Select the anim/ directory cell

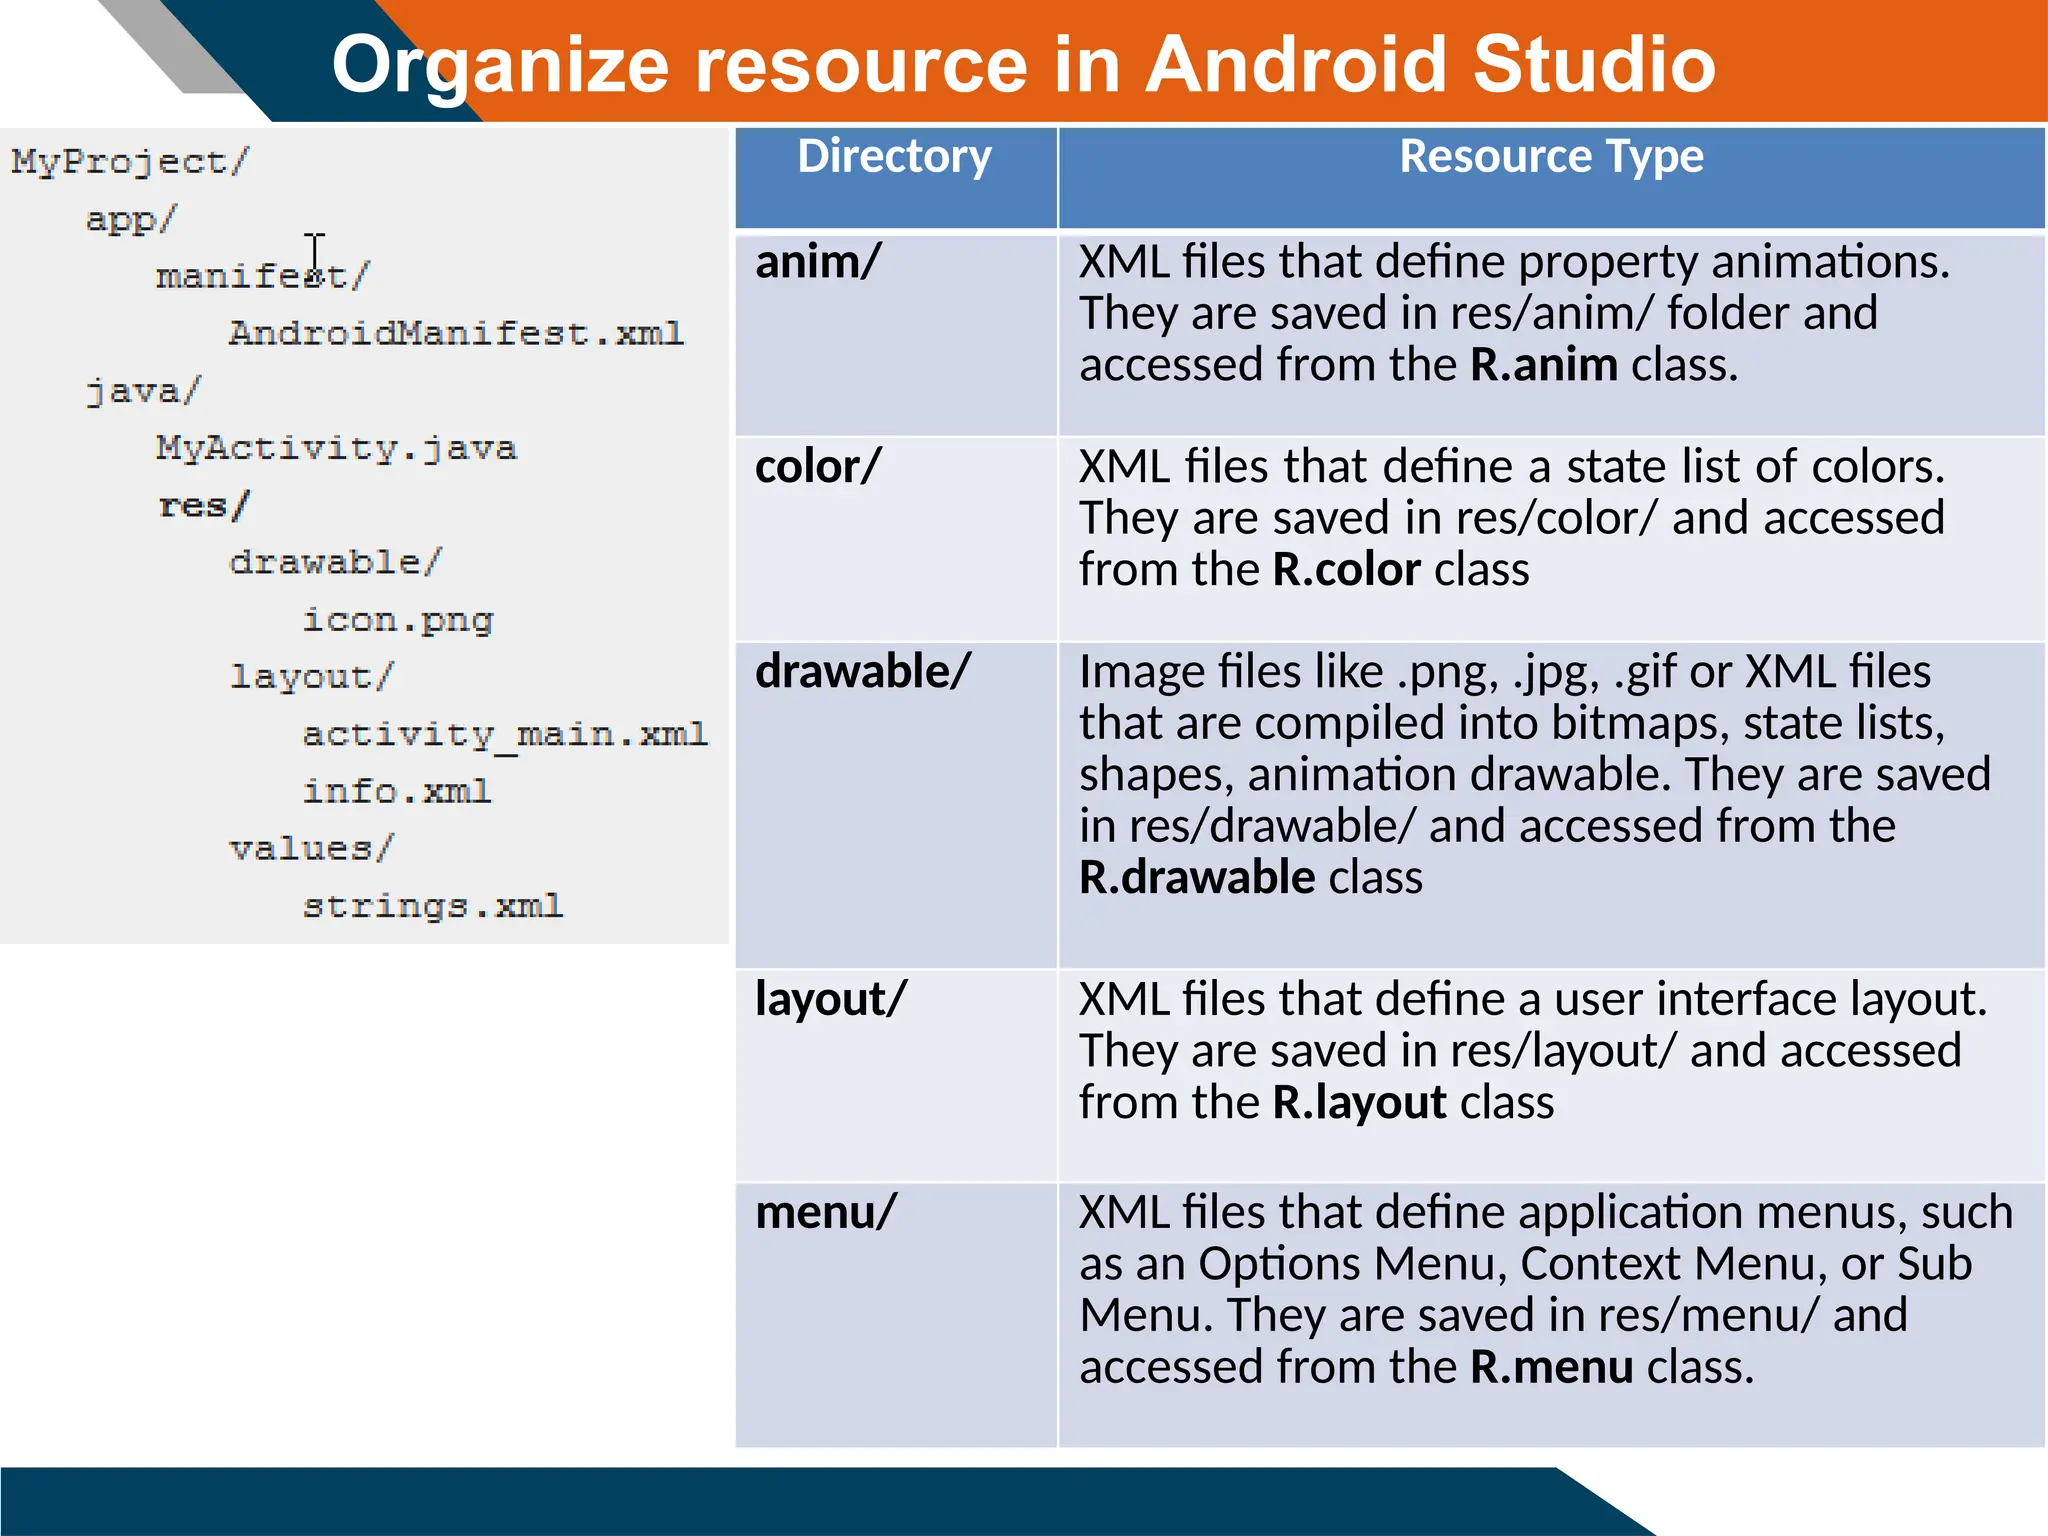click(818, 263)
